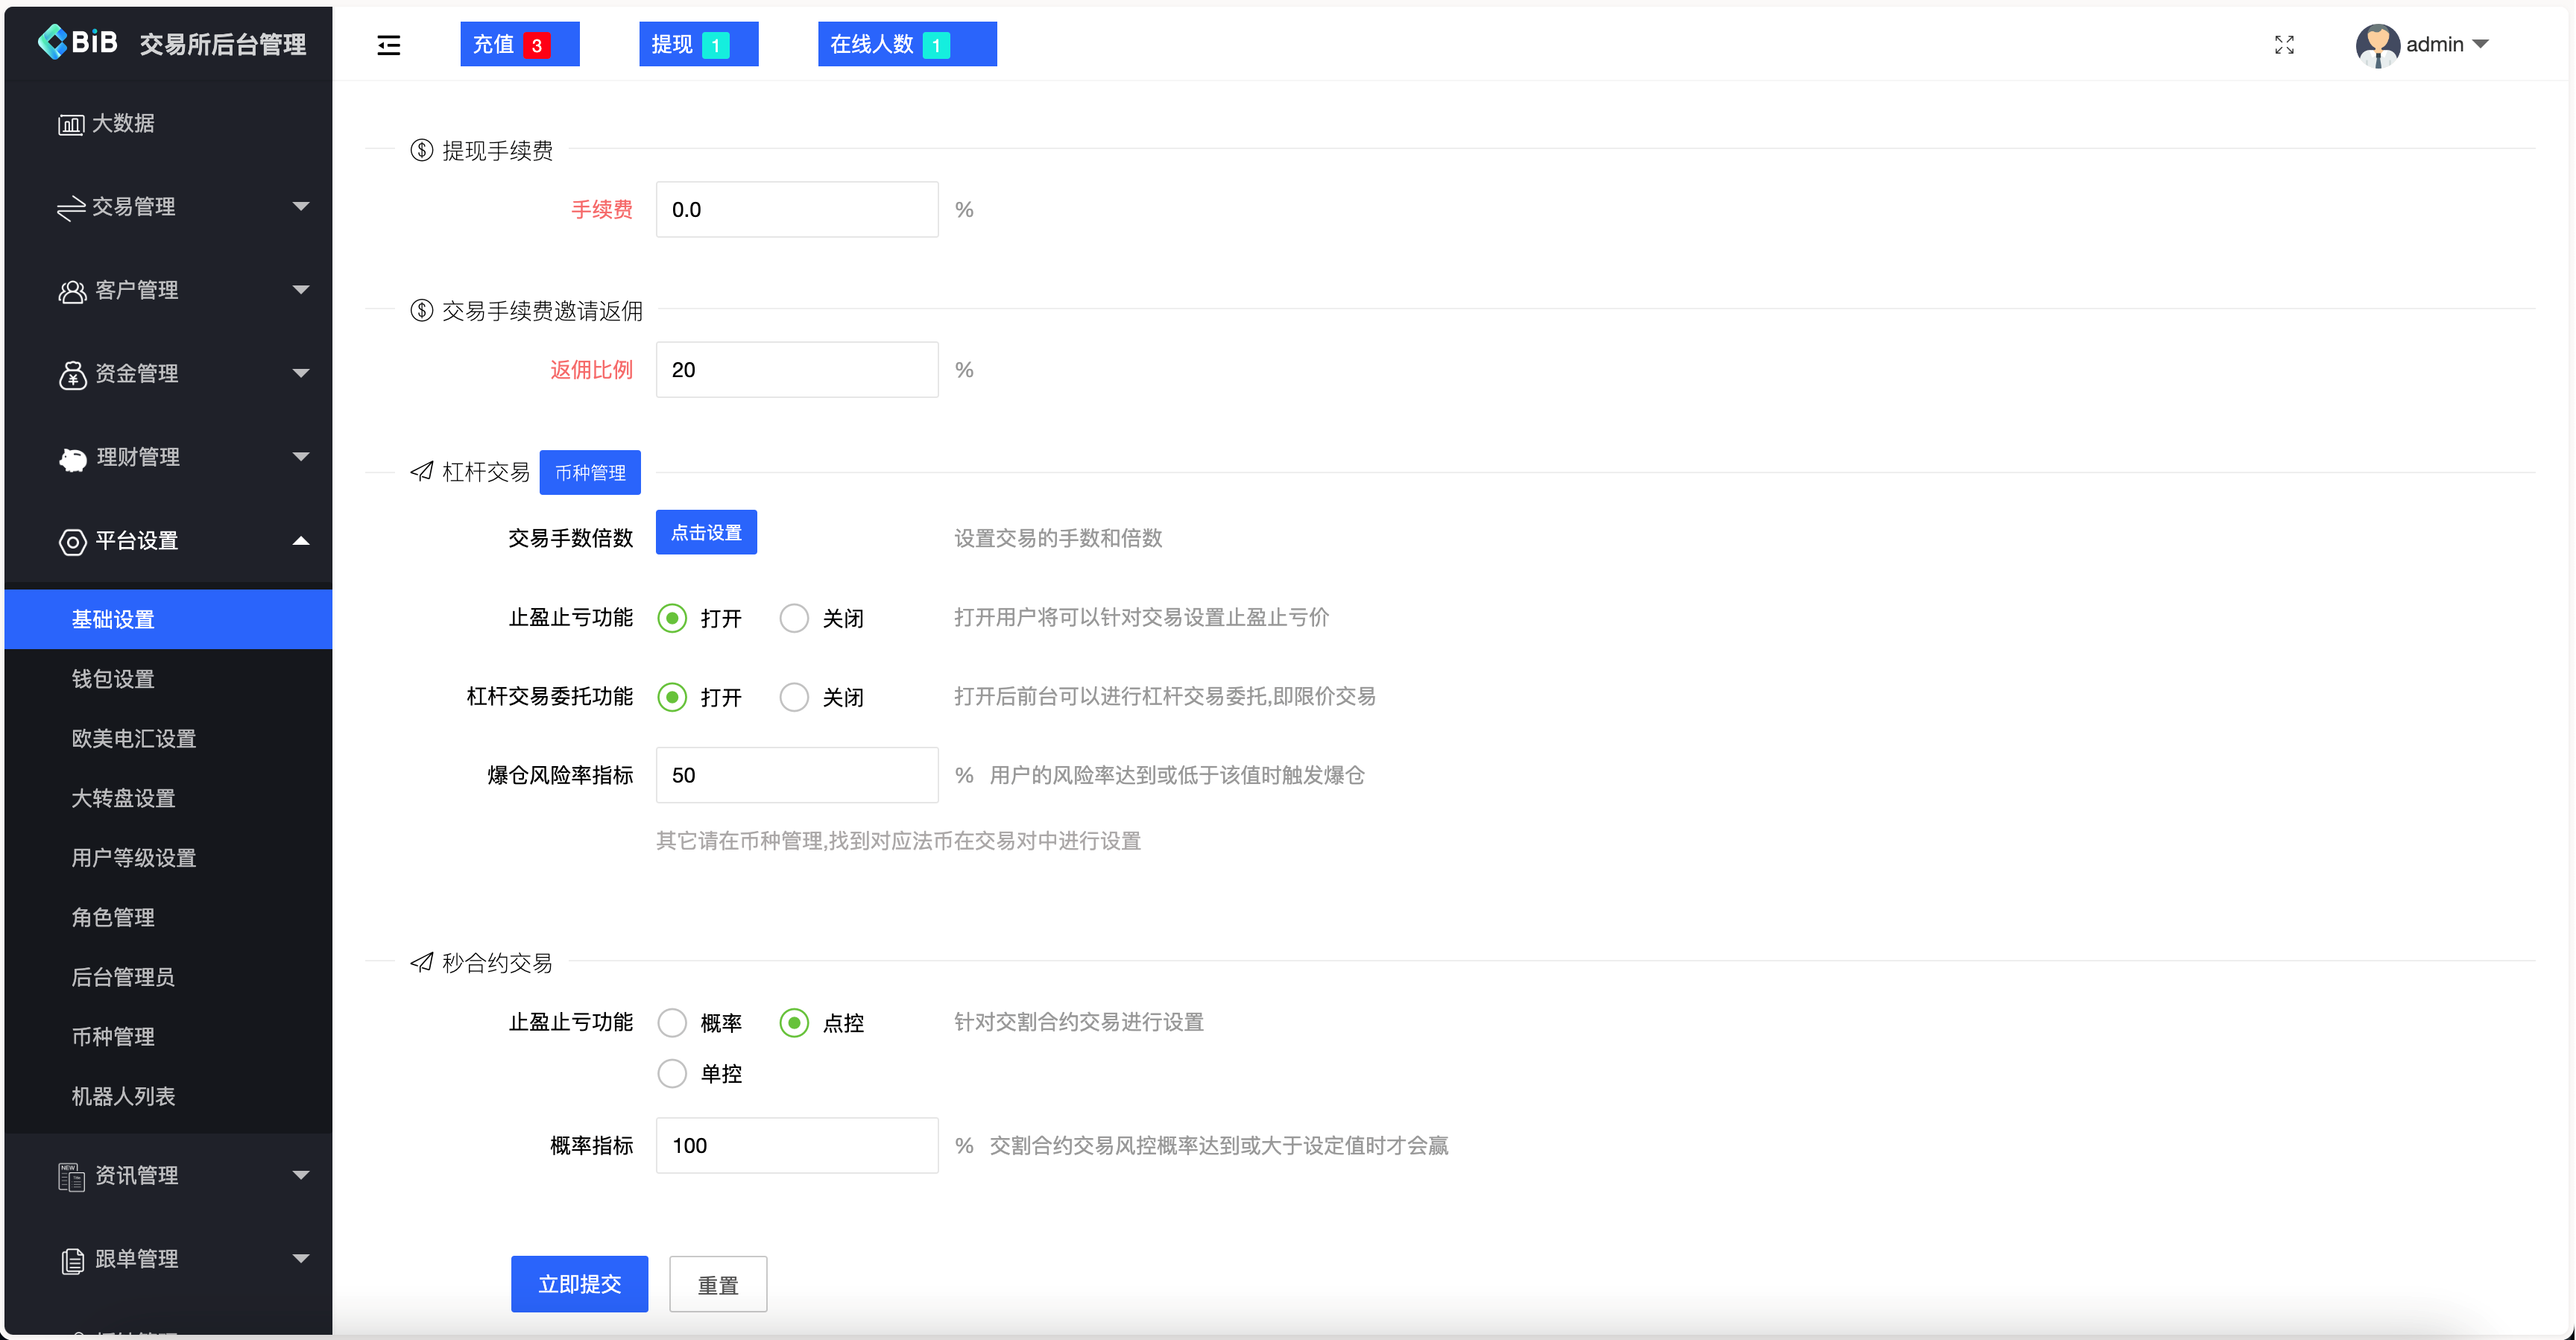This screenshot has width=2576, height=1340.
Task: Collapse the sidebar using the toggle icon
Action: point(388,44)
